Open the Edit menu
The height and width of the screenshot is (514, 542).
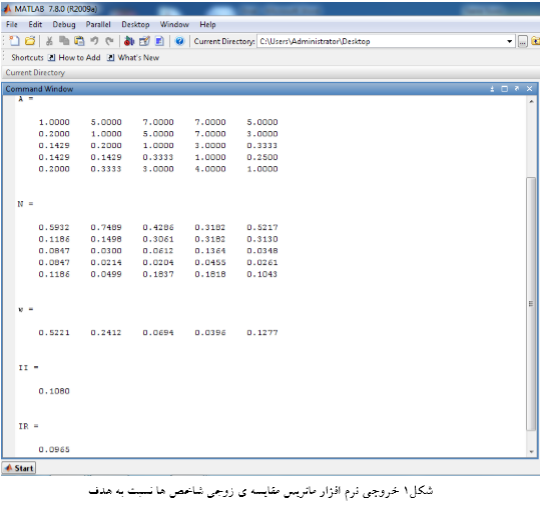(35, 25)
